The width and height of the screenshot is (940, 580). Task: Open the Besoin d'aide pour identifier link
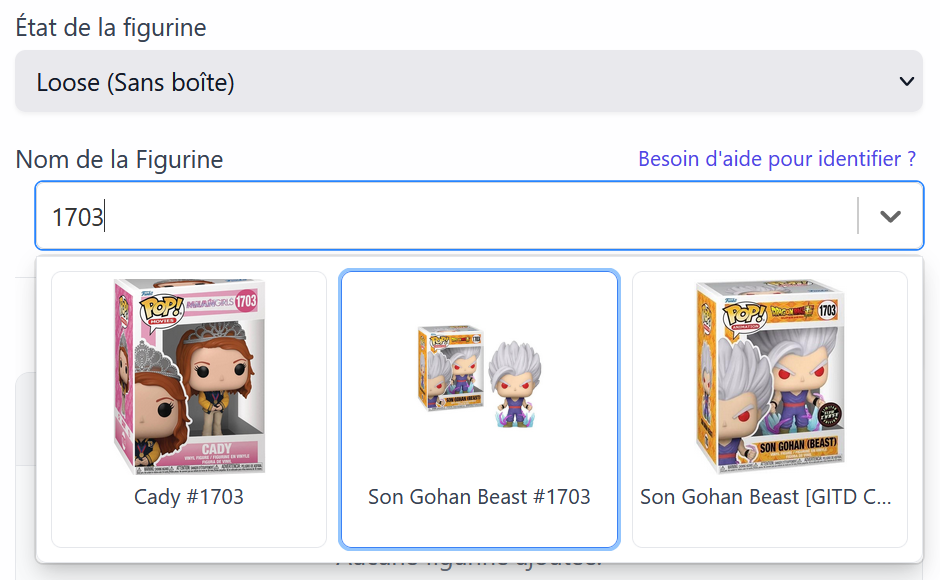coord(777,159)
